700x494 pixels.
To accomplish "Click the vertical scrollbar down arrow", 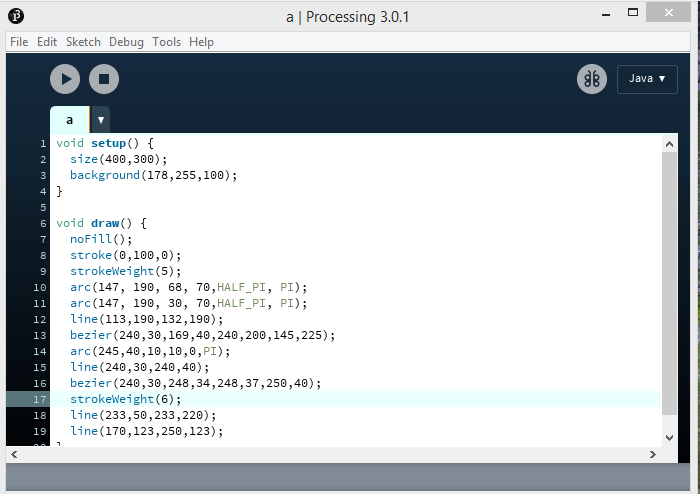I will 669,436.
